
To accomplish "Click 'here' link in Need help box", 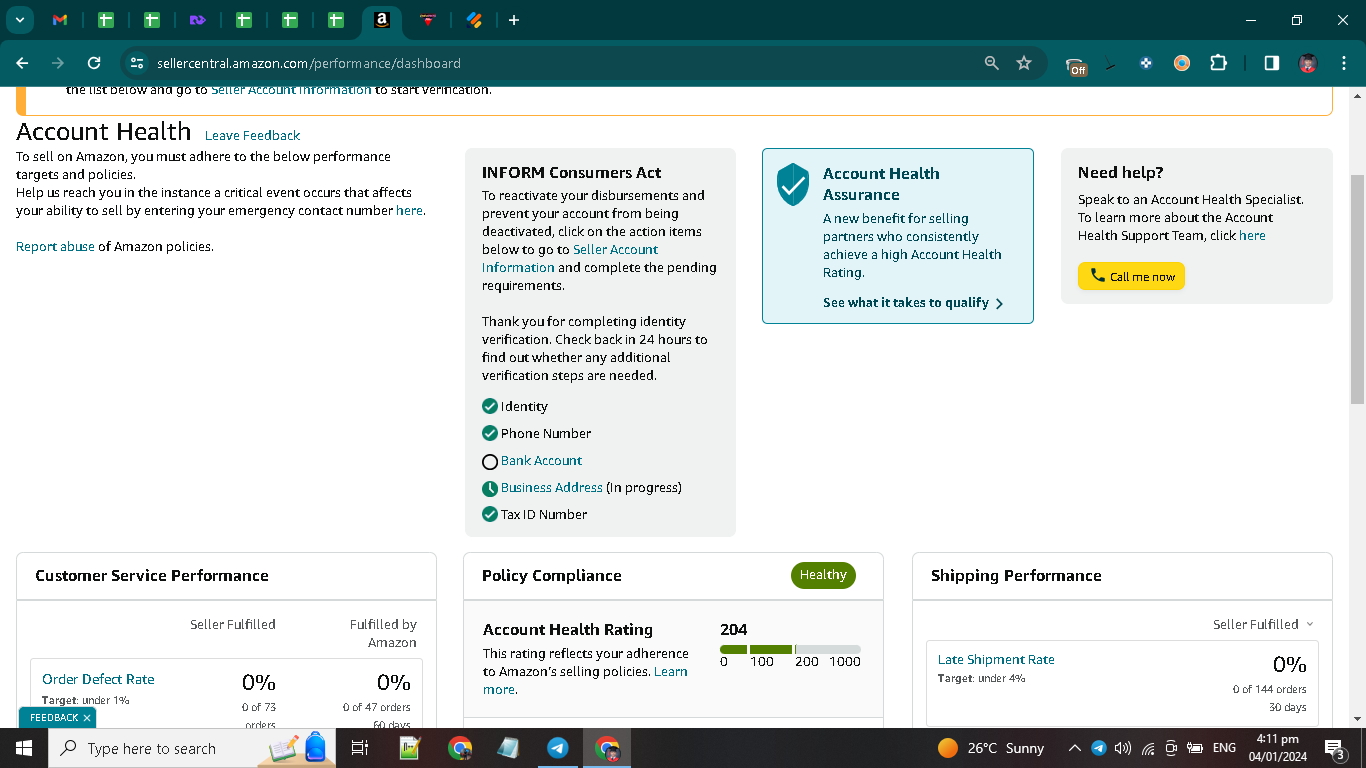I will [x=1252, y=236].
